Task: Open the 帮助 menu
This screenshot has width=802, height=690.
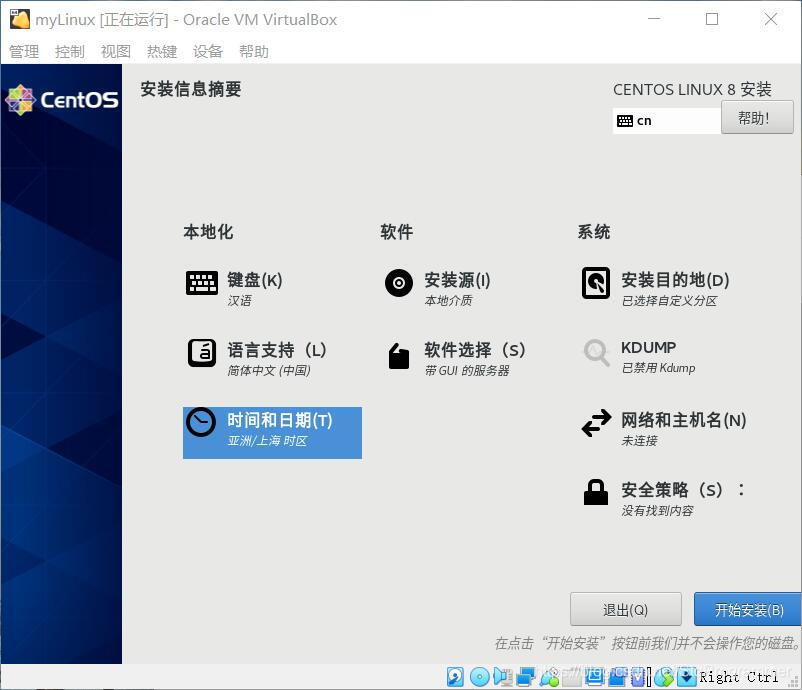Action: pos(254,51)
